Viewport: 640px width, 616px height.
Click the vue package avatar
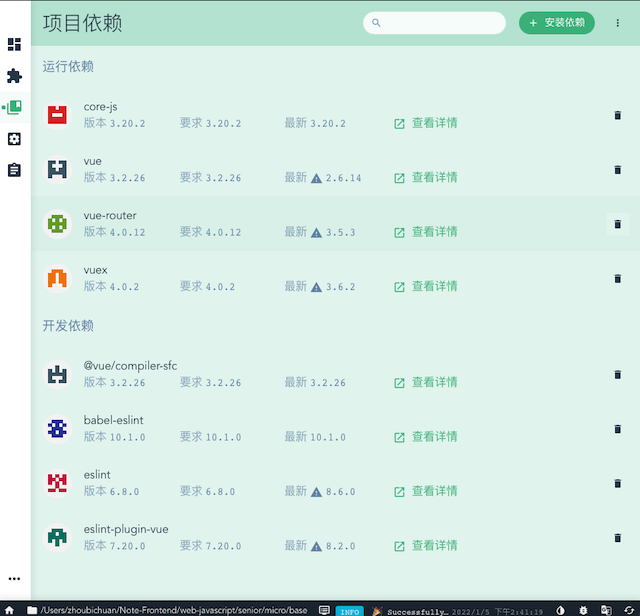[57, 169]
